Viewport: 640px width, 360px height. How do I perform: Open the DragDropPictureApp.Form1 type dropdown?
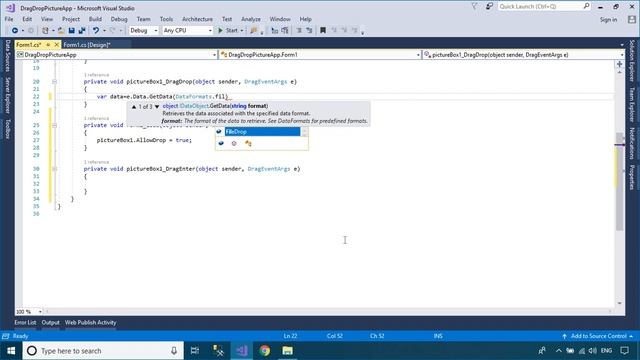(x=320, y=55)
